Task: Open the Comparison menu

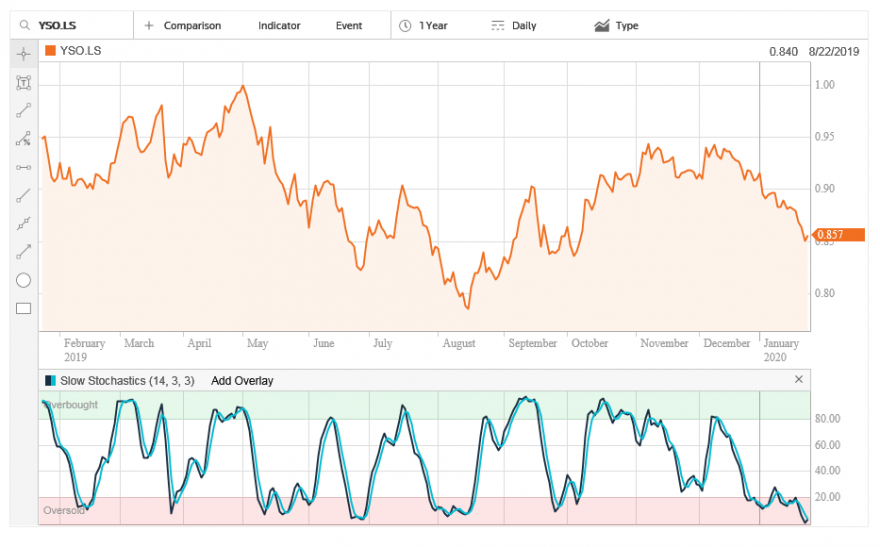Action: (x=192, y=26)
